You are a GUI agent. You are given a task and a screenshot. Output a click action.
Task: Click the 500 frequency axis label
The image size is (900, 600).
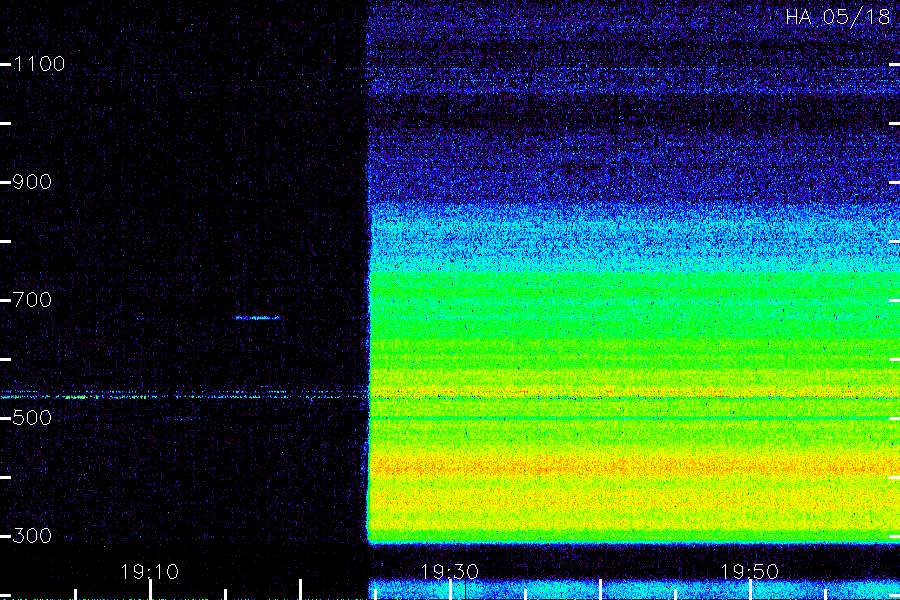tap(32, 417)
